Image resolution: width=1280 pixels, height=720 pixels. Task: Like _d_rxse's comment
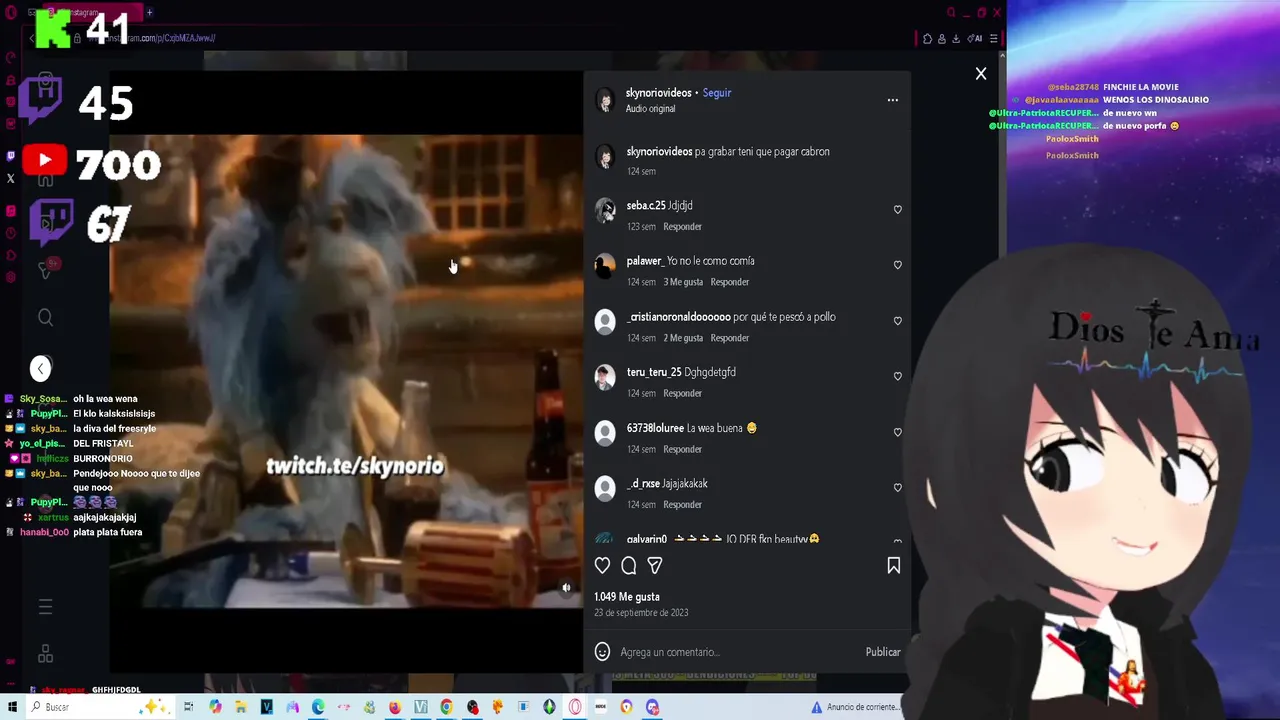897,488
